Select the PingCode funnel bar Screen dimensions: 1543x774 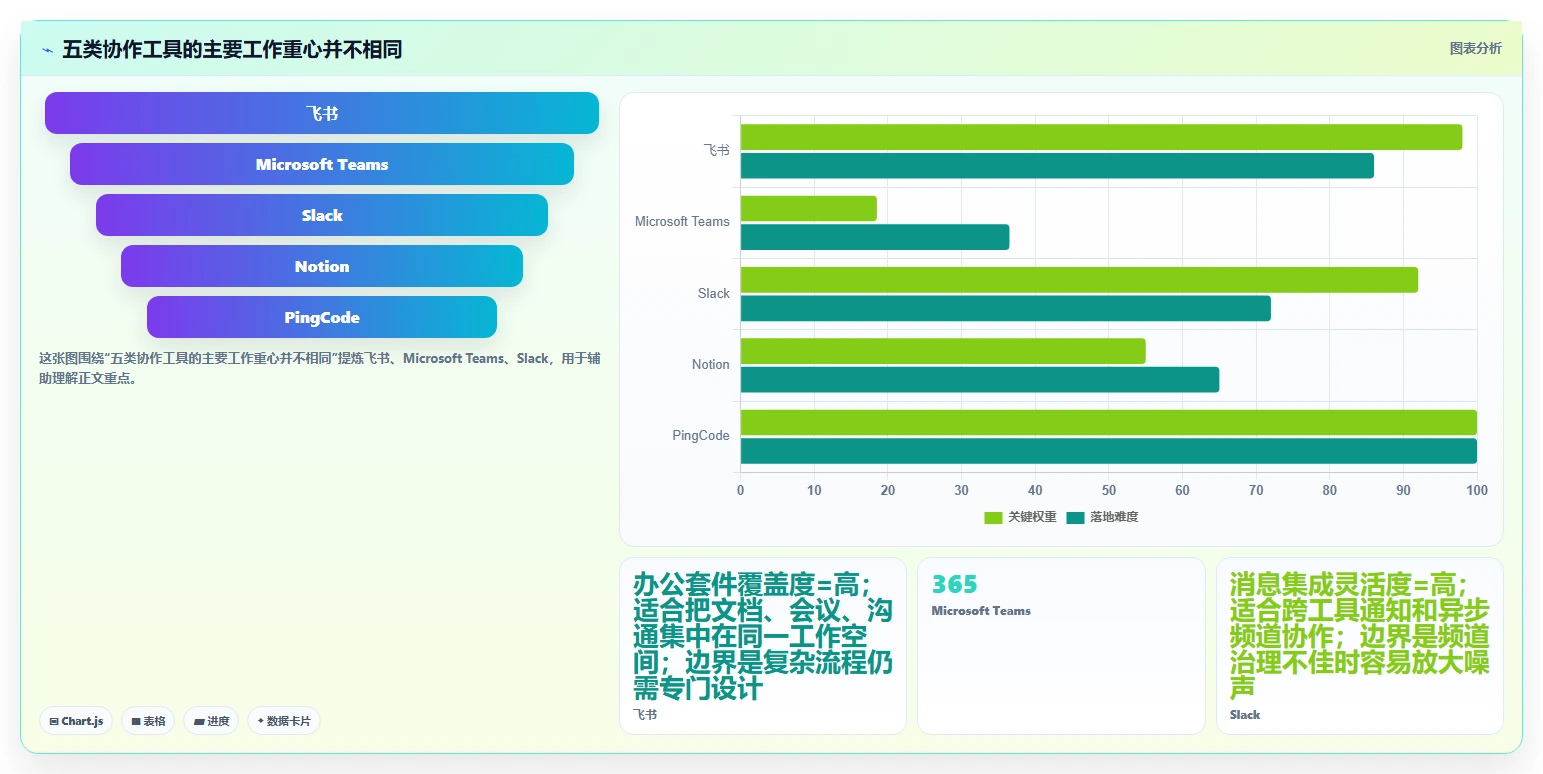pyautogui.click(x=322, y=317)
